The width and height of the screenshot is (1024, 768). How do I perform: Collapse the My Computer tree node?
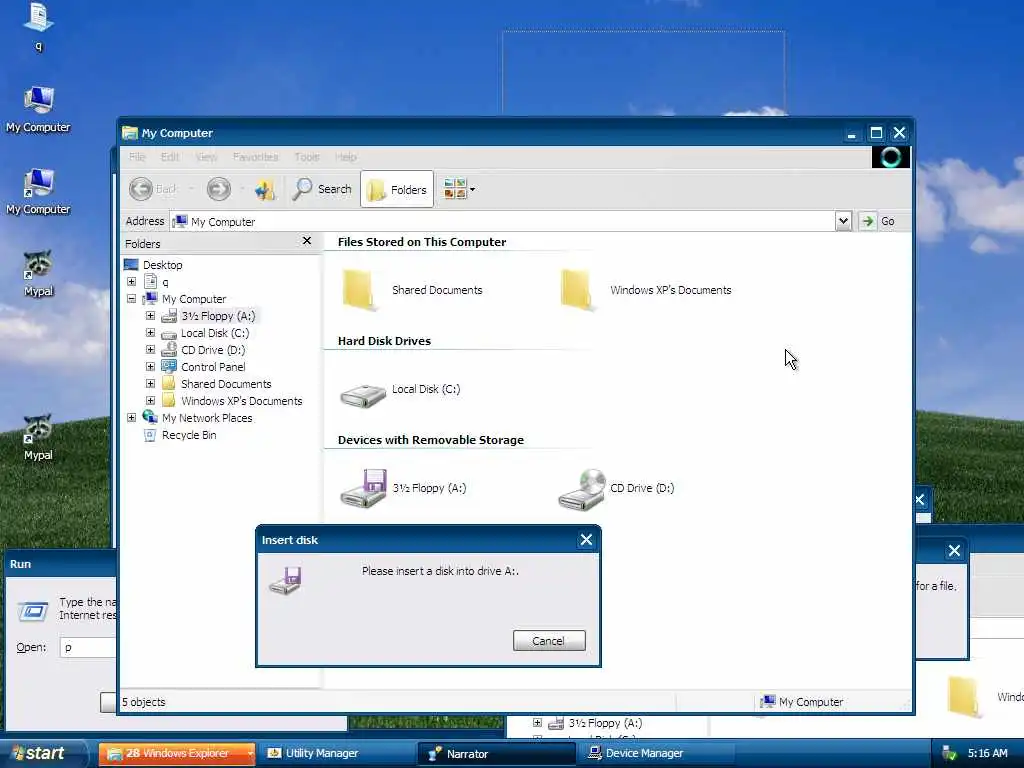(131, 298)
